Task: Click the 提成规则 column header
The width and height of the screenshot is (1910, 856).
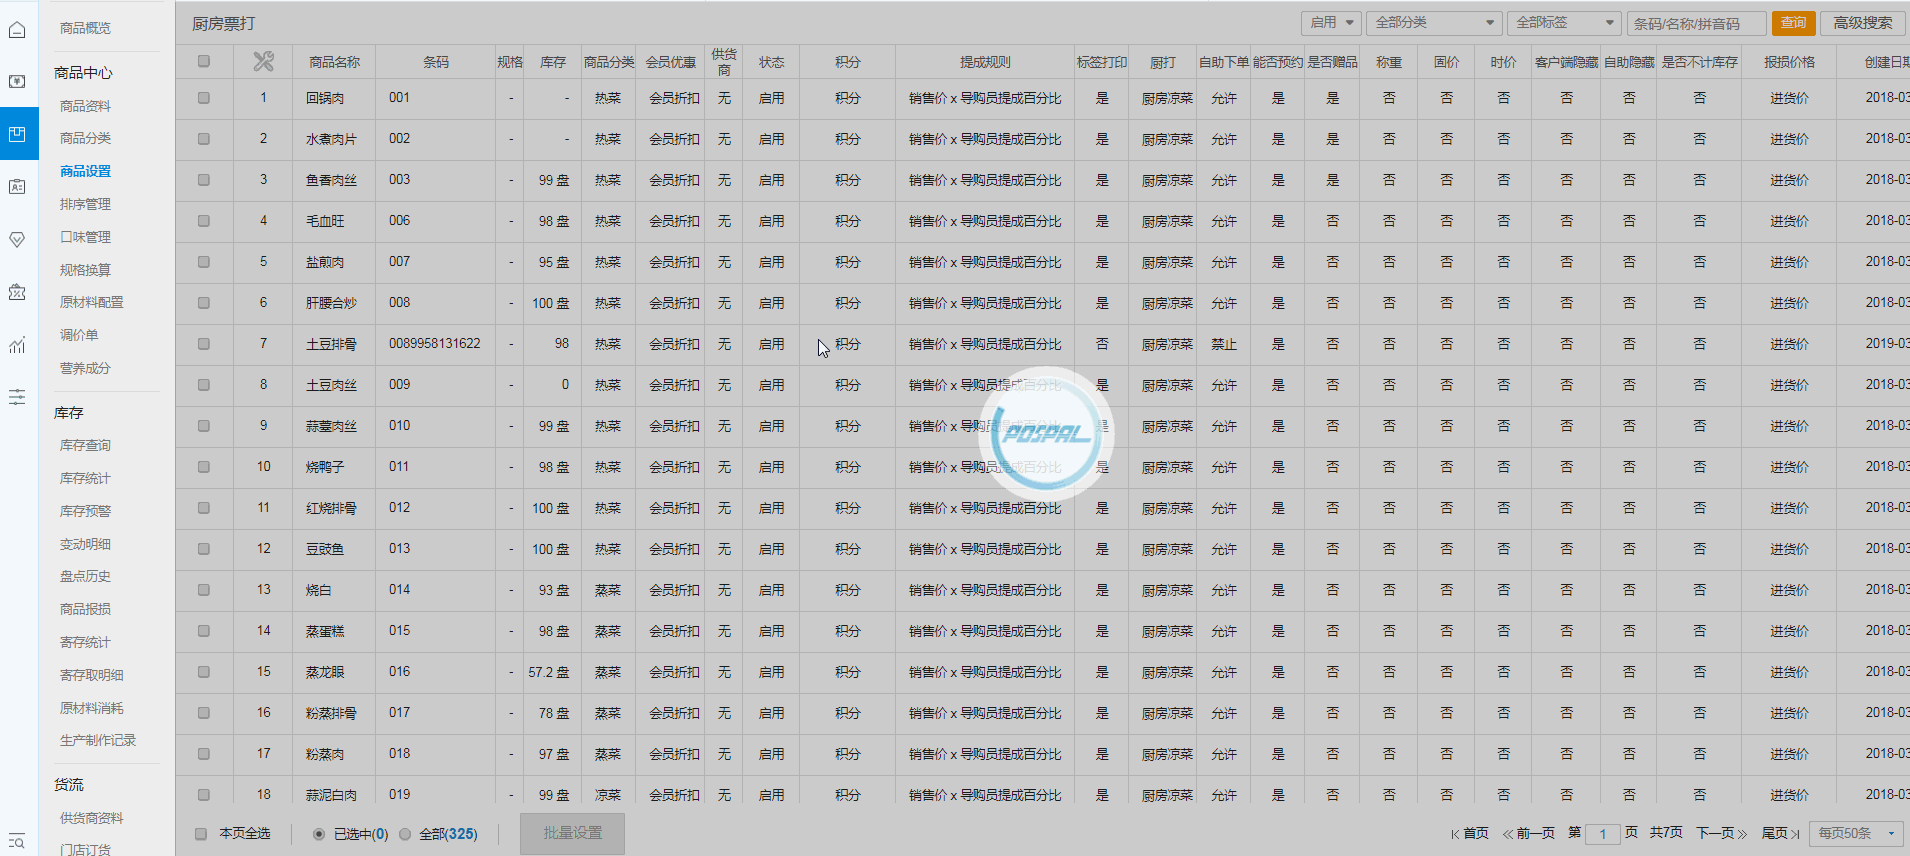Action: [x=985, y=62]
